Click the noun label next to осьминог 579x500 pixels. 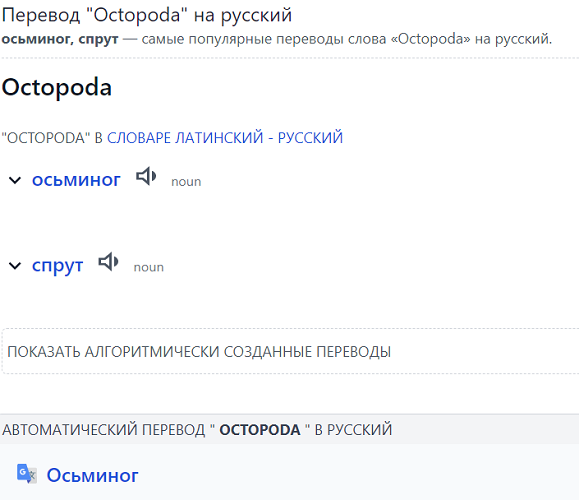tap(186, 182)
